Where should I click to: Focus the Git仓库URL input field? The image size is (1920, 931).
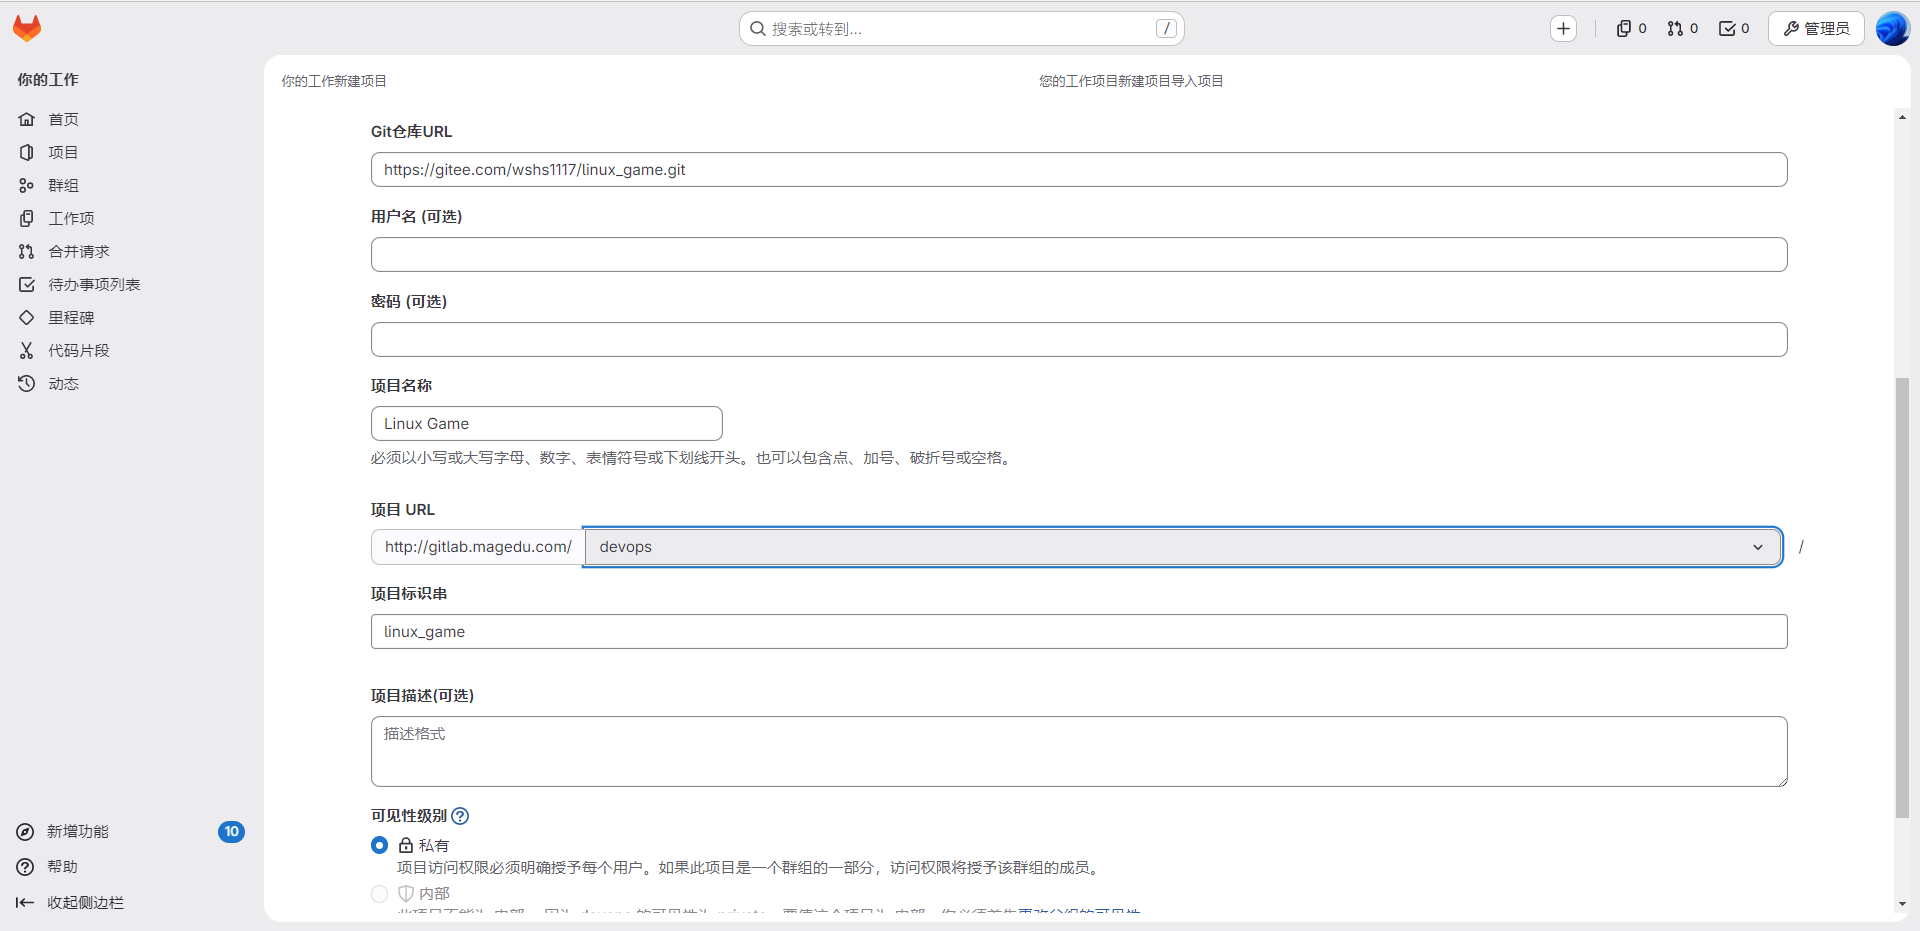[1079, 169]
